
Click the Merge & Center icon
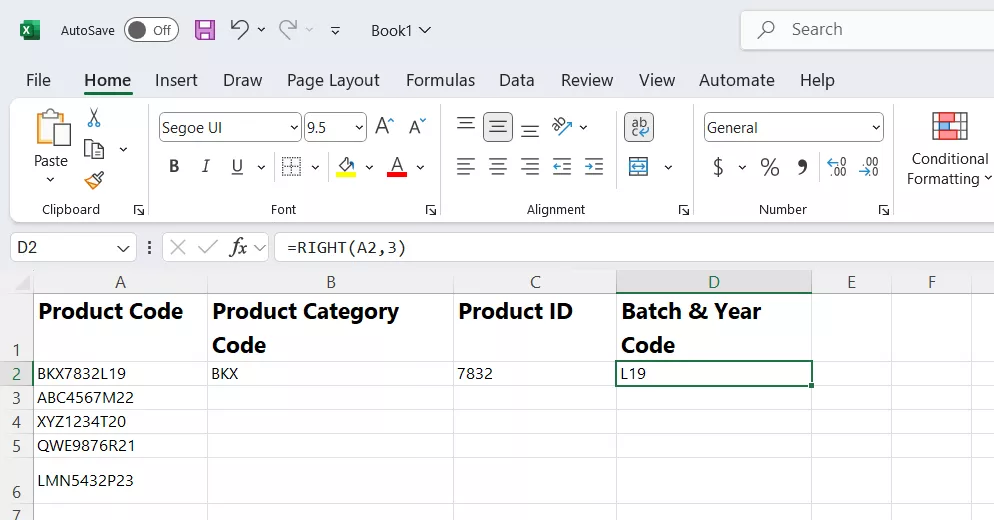(639, 166)
